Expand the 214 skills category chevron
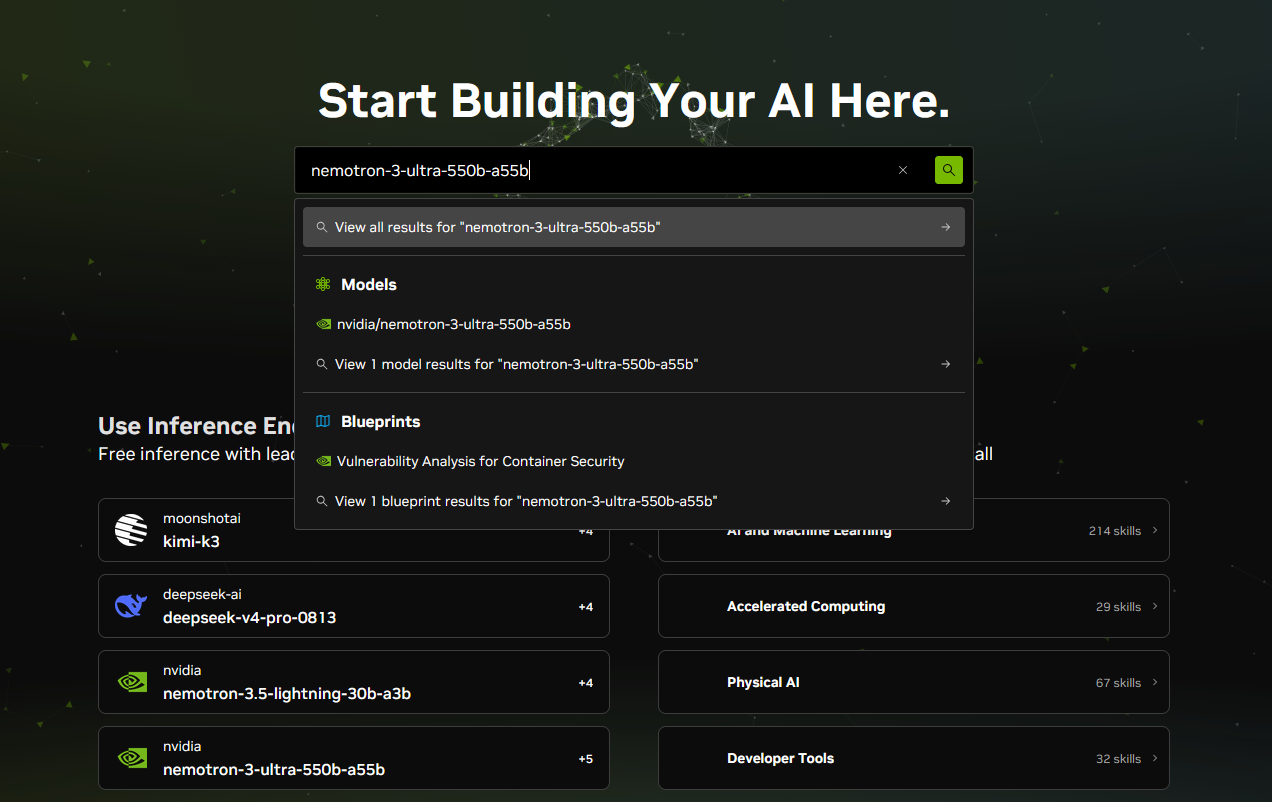Viewport: 1272px width, 802px height. [1155, 530]
